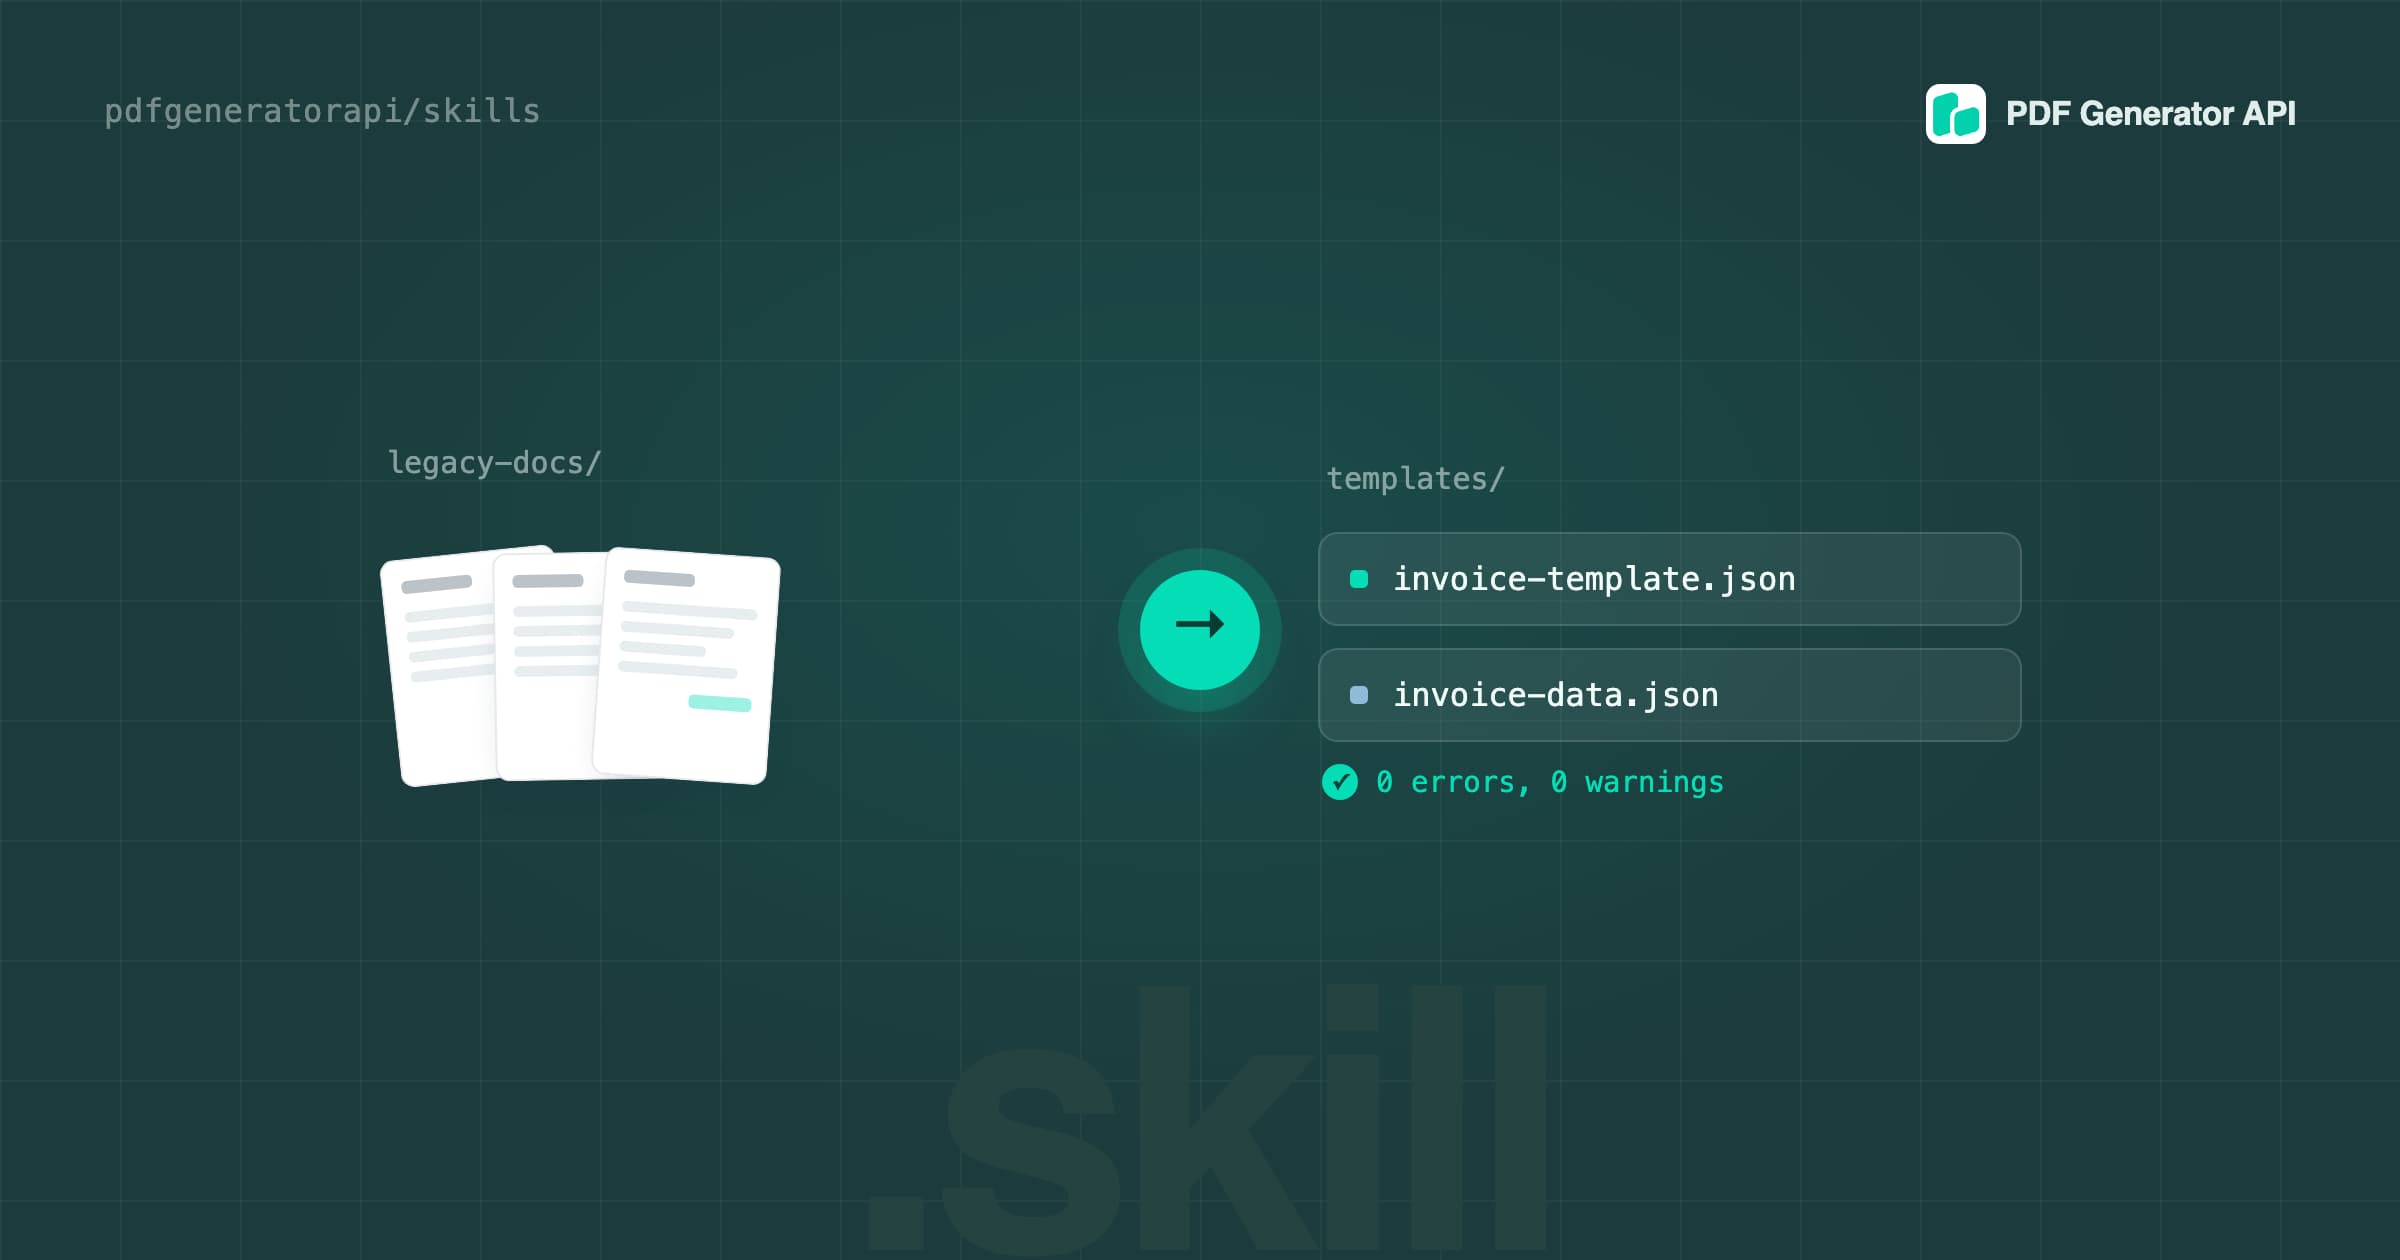Click the PDF Generator API brand name

(2150, 114)
